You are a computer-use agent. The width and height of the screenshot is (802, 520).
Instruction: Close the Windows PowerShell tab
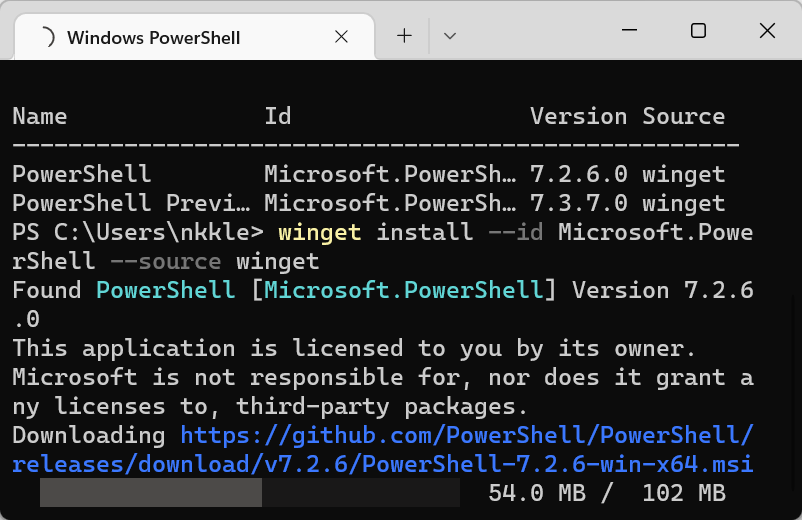341,36
